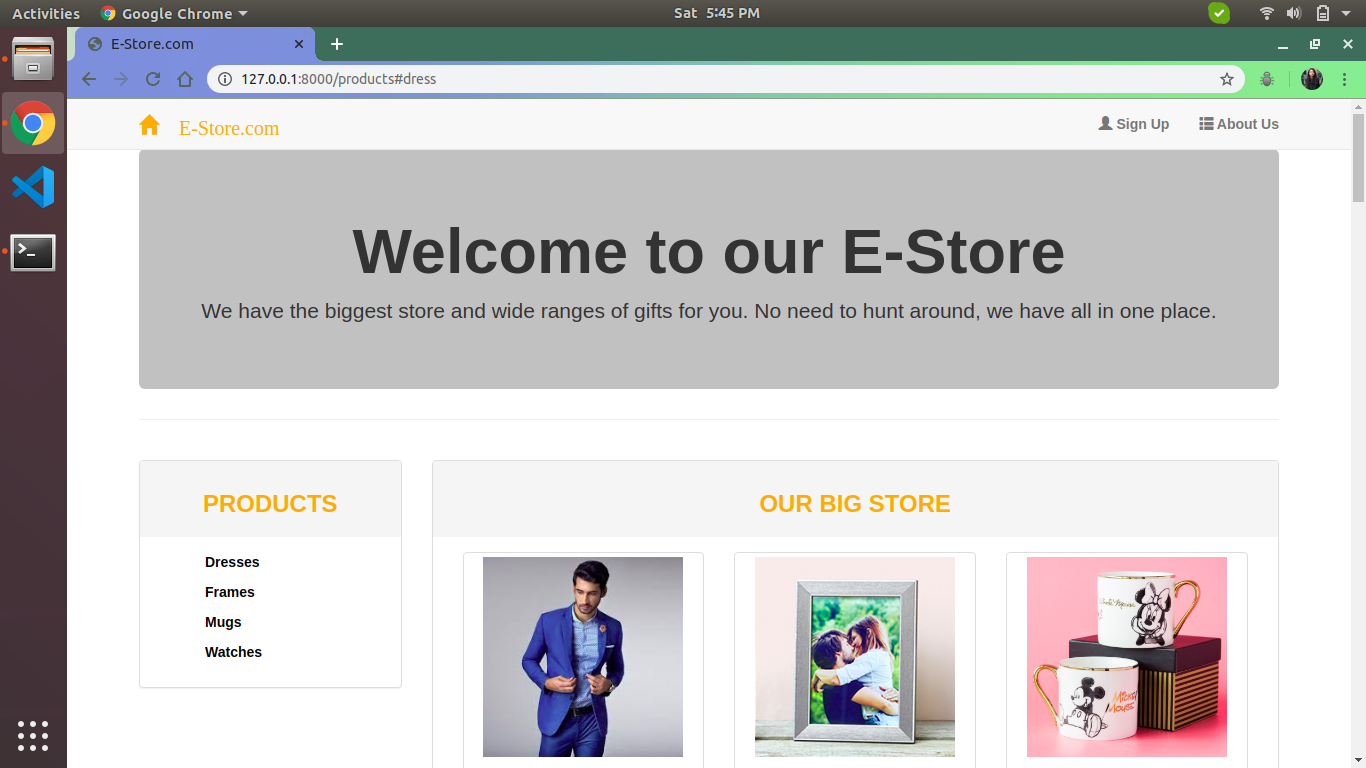Screen dimensions: 1366x768
Task: Open the About Us page
Action: click(x=1239, y=124)
